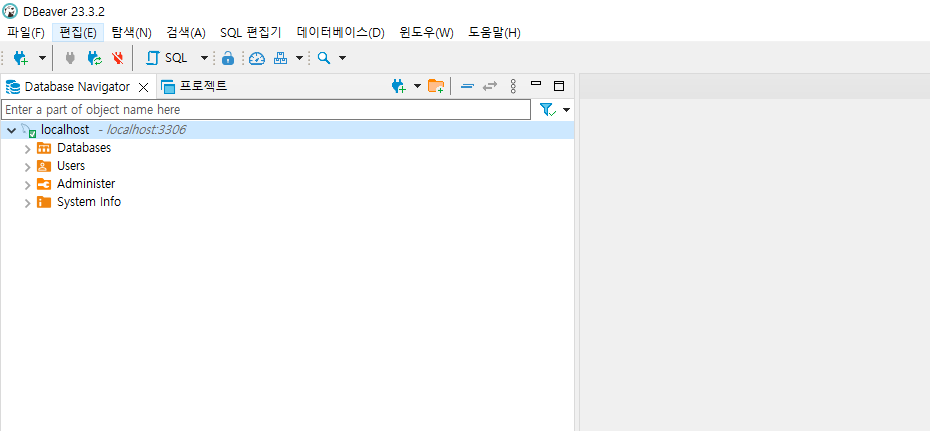Maximize the Database Navigator panel

559,87
